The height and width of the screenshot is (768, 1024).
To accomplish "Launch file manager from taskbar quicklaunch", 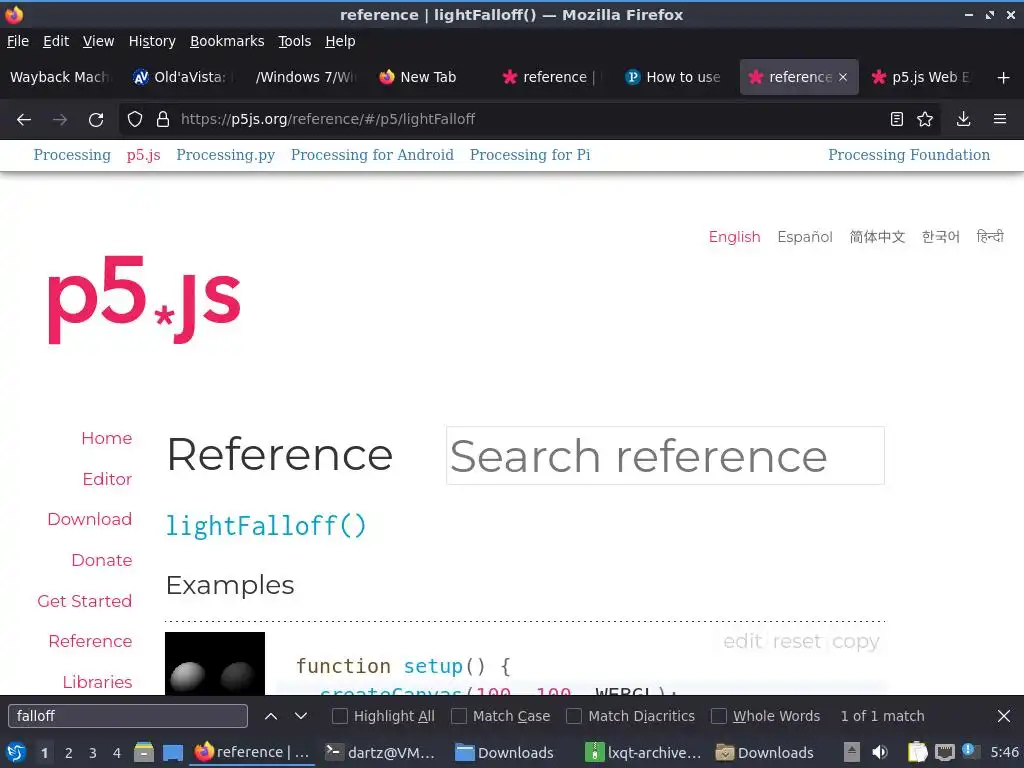I will (x=144, y=753).
